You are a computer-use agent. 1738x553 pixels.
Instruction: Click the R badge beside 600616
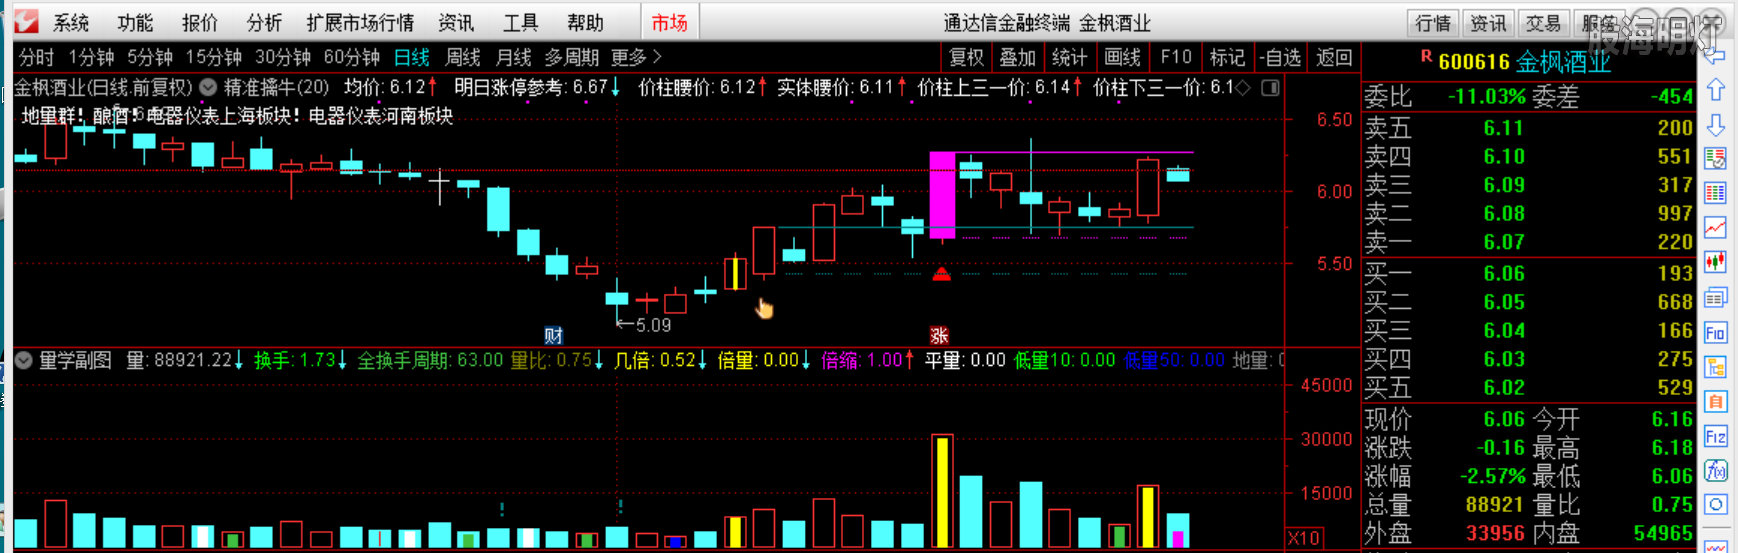pyautogui.click(x=1426, y=56)
